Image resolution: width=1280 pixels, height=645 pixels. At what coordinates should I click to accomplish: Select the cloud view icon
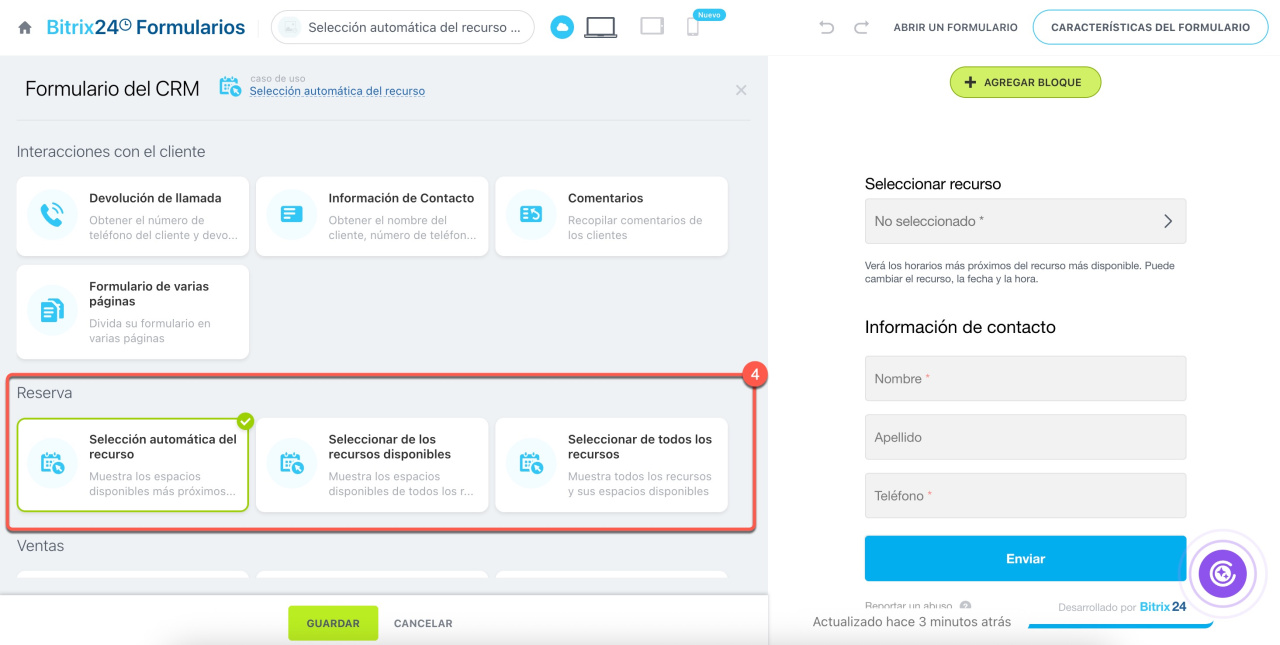coord(562,28)
